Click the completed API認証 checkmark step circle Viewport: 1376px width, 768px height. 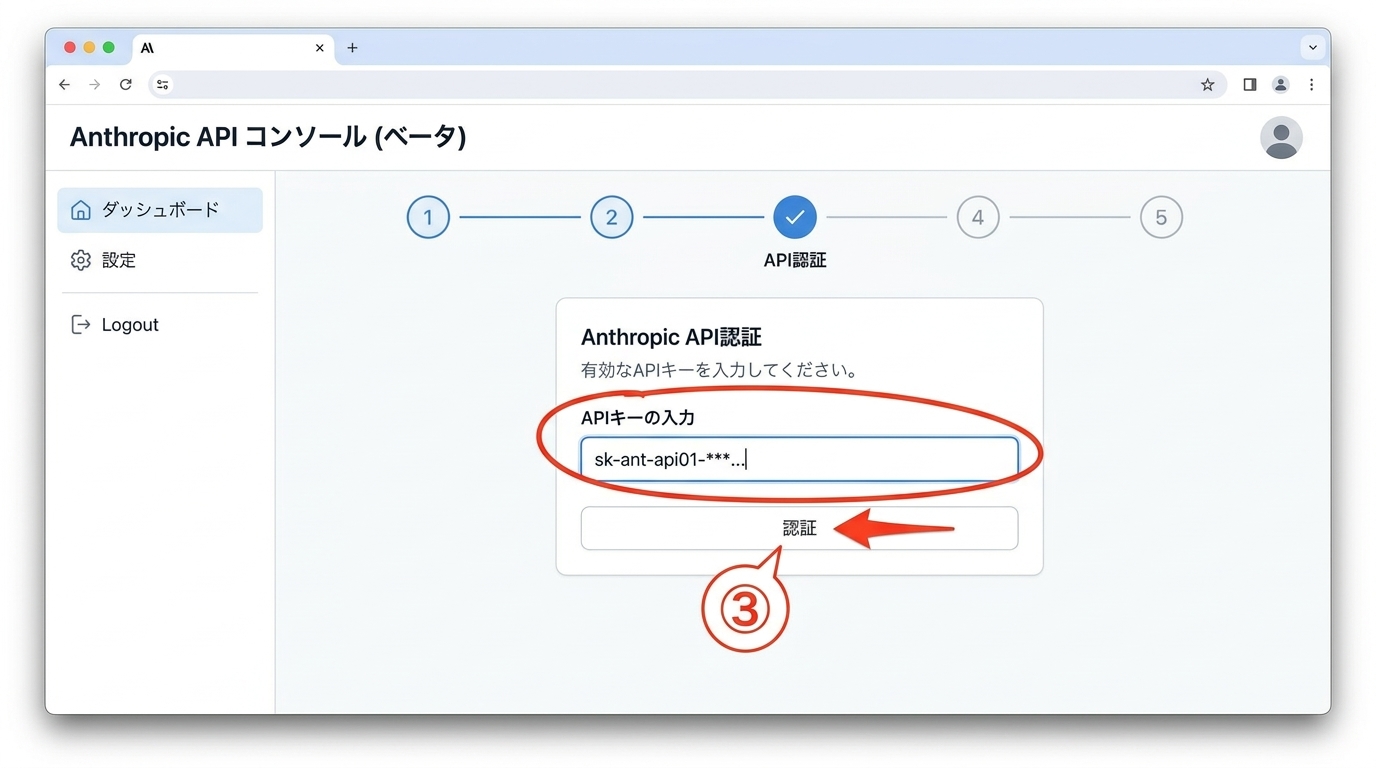pos(795,217)
